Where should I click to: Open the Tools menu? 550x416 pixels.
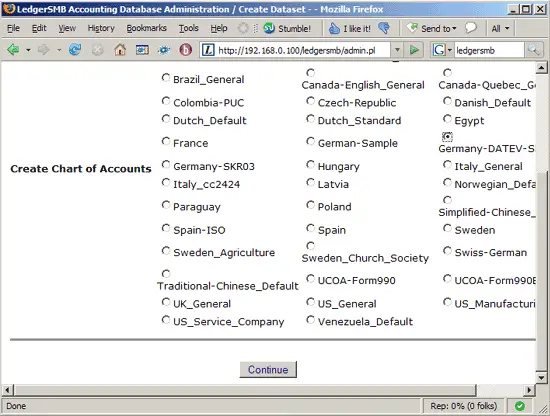(x=189, y=28)
